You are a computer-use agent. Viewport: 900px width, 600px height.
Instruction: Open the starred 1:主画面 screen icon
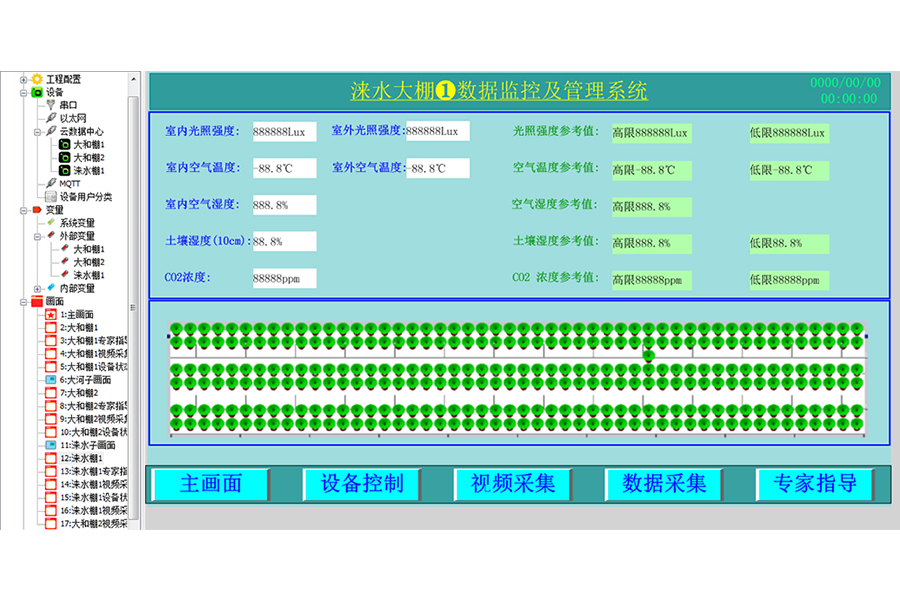[x=51, y=314]
